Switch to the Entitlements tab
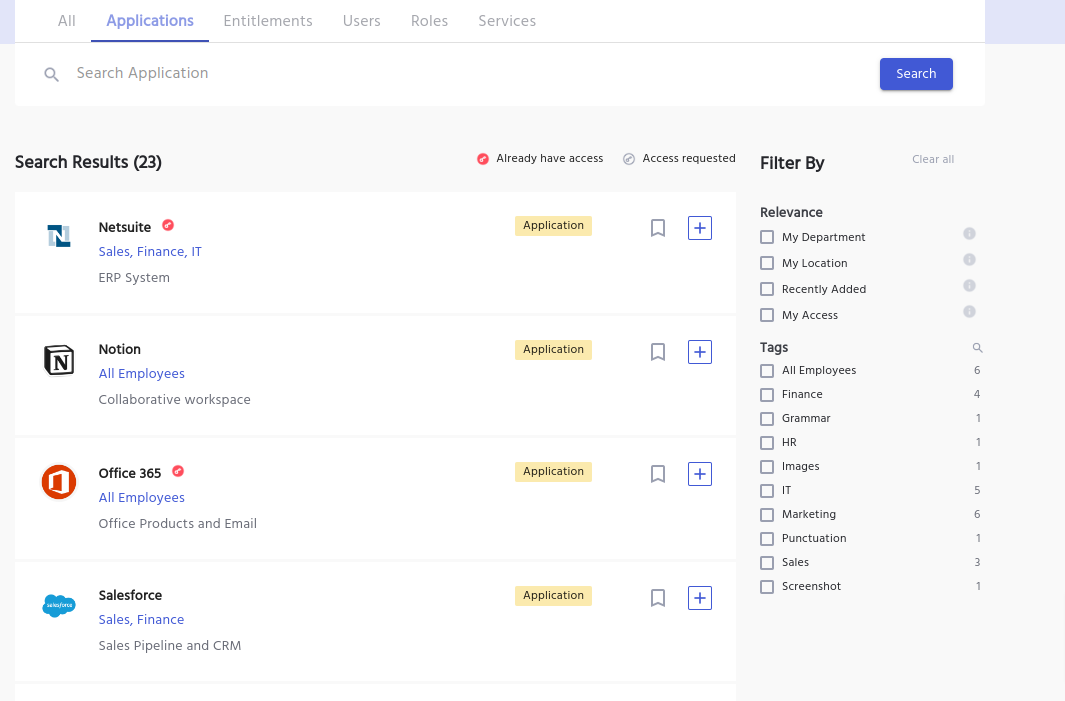This screenshot has height=701, width=1065. (x=268, y=21)
